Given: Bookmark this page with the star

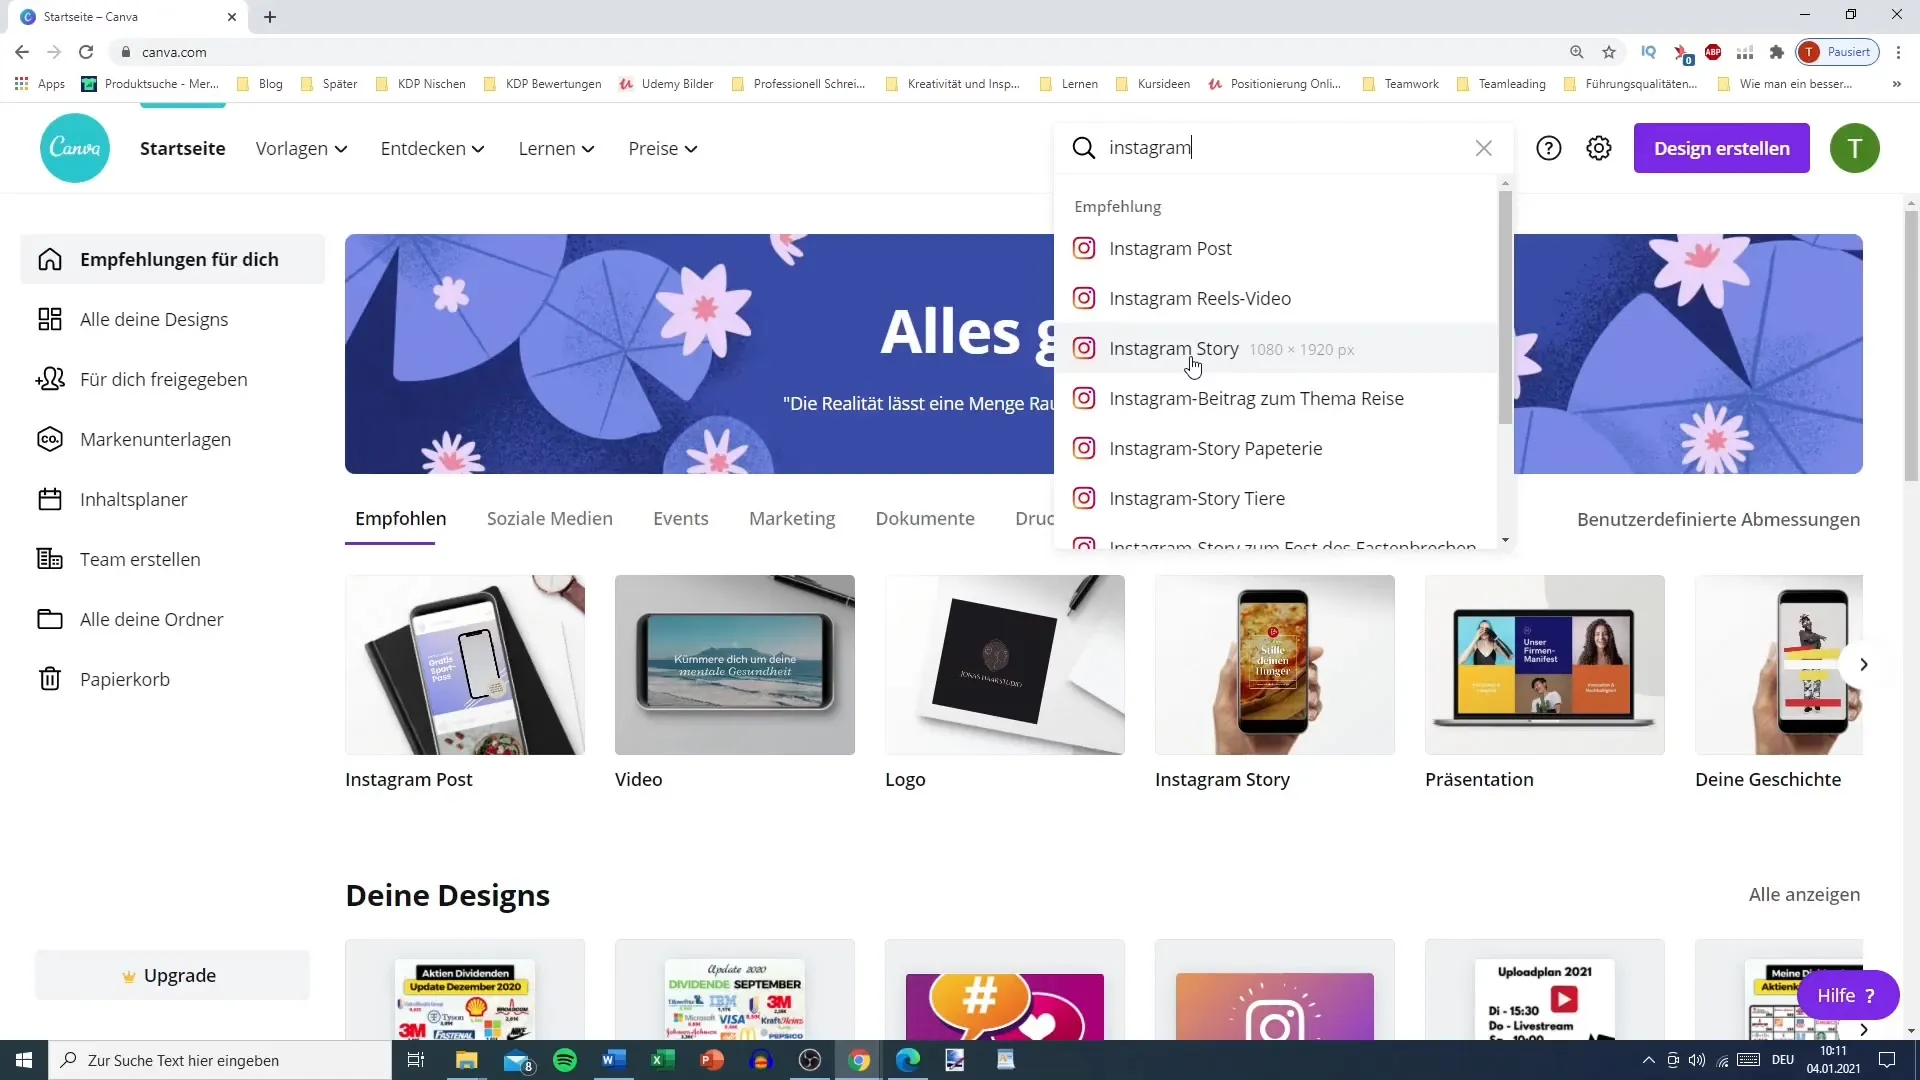Looking at the screenshot, I should [1609, 52].
